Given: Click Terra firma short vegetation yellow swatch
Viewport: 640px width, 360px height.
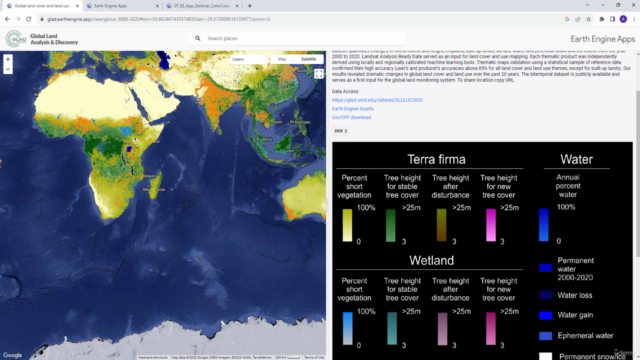Looking at the screenshot, I should tap(347, 225).
